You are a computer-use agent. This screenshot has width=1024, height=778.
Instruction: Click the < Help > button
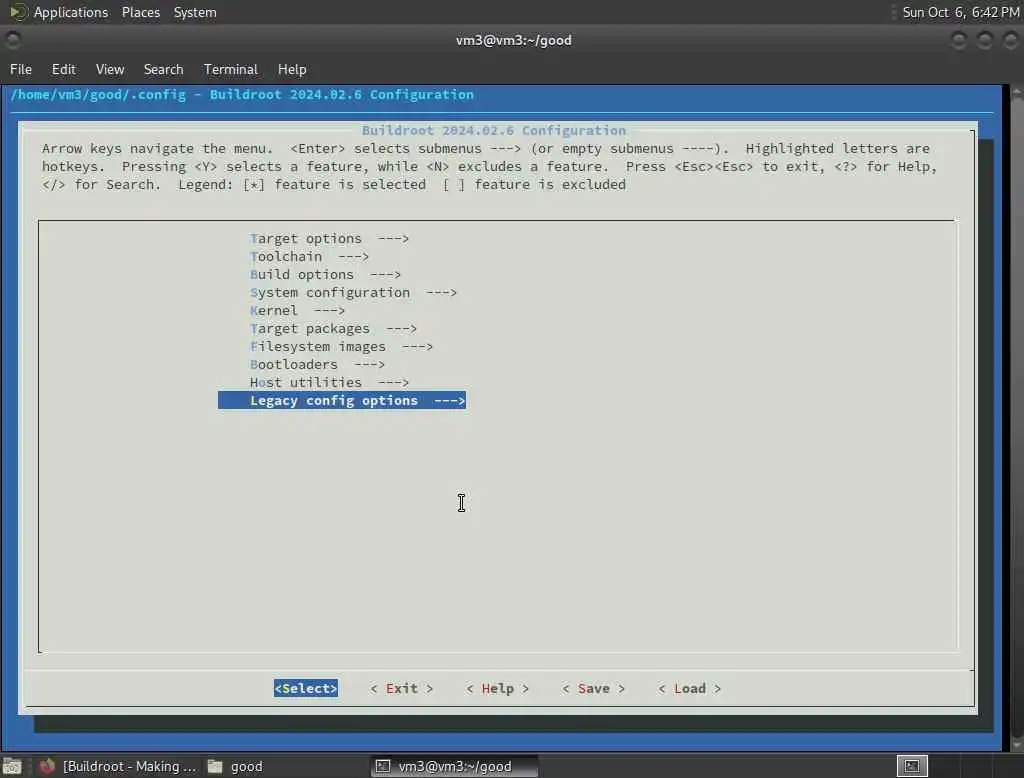pyautogui.click(x=498, y=689)
